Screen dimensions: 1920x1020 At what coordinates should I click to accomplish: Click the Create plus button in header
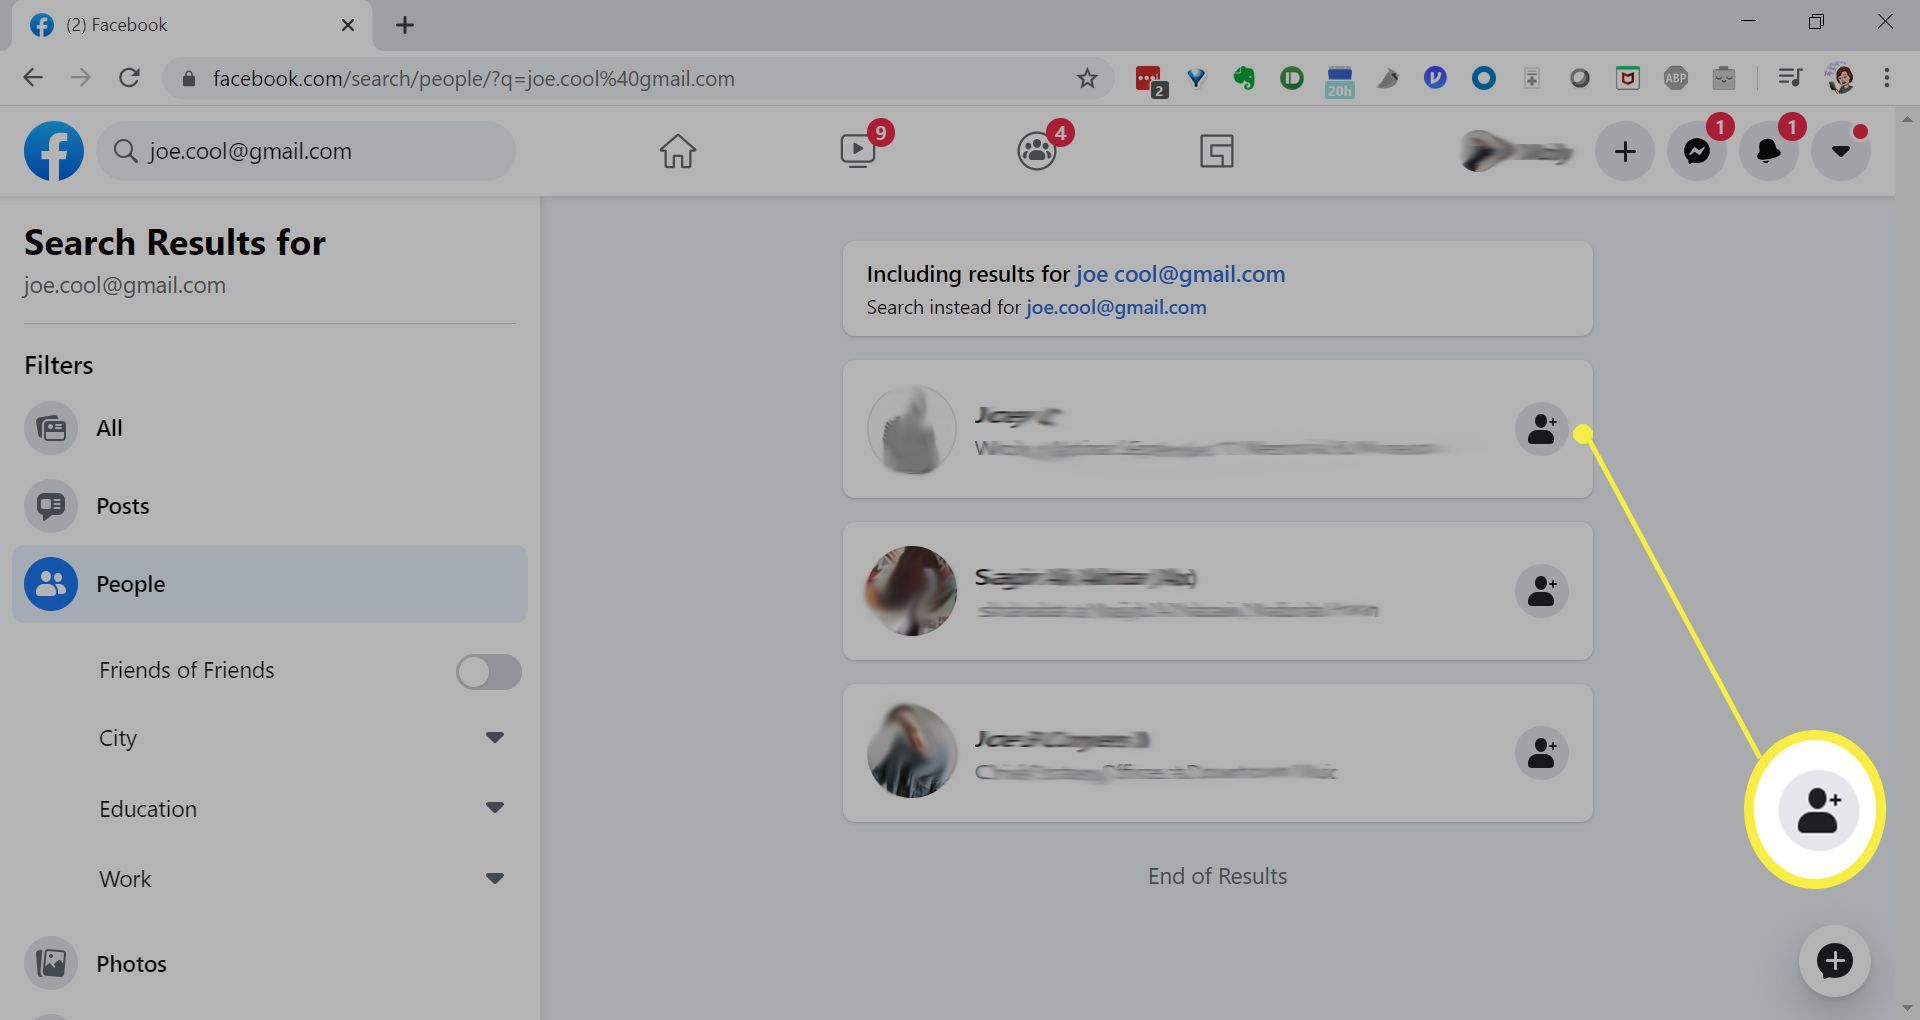(x=1625, y=151)
